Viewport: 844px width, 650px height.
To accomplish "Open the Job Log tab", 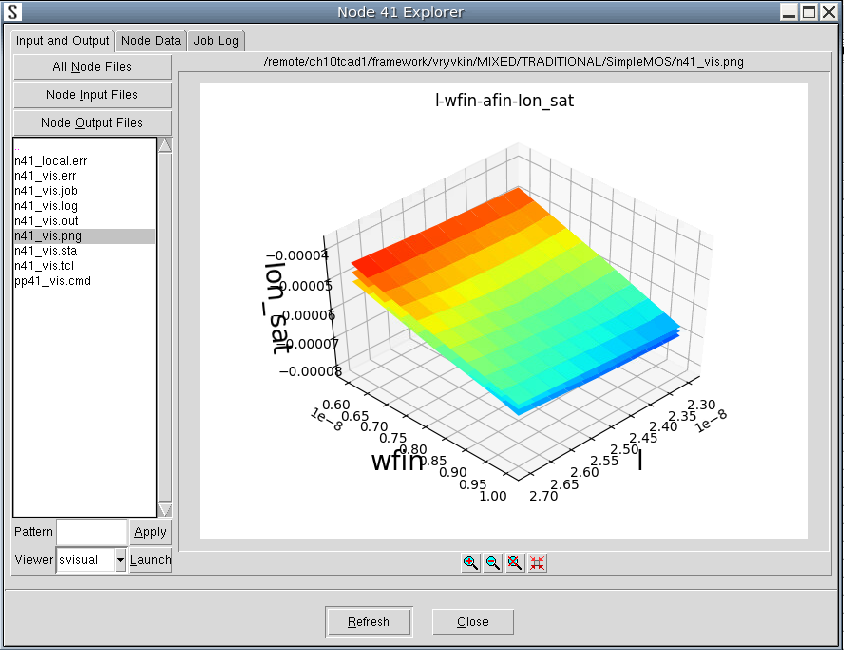I will click(x=215, y=40).
